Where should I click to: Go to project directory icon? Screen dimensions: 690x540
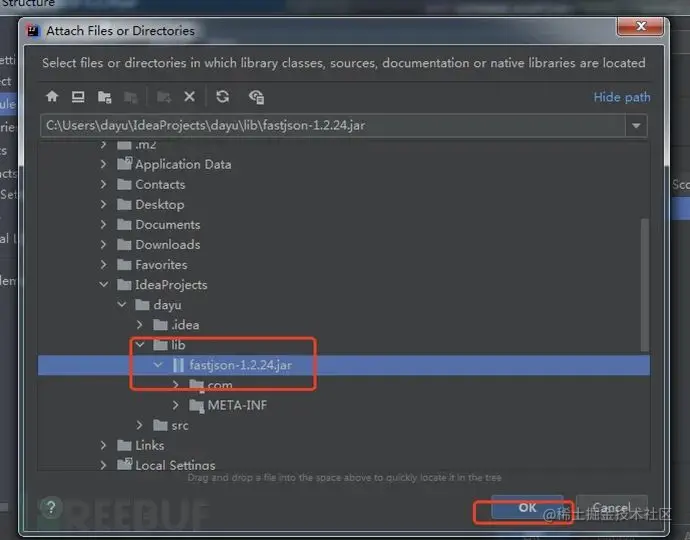click(x=104, y=97)
